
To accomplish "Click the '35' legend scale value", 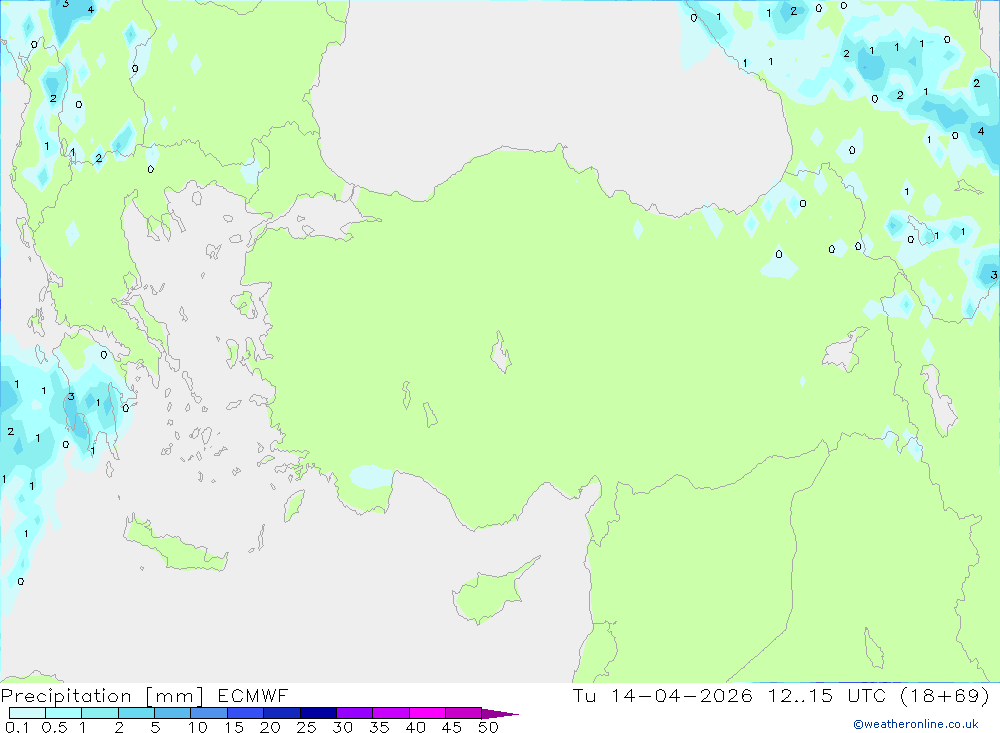I will (x=379, y=727).
